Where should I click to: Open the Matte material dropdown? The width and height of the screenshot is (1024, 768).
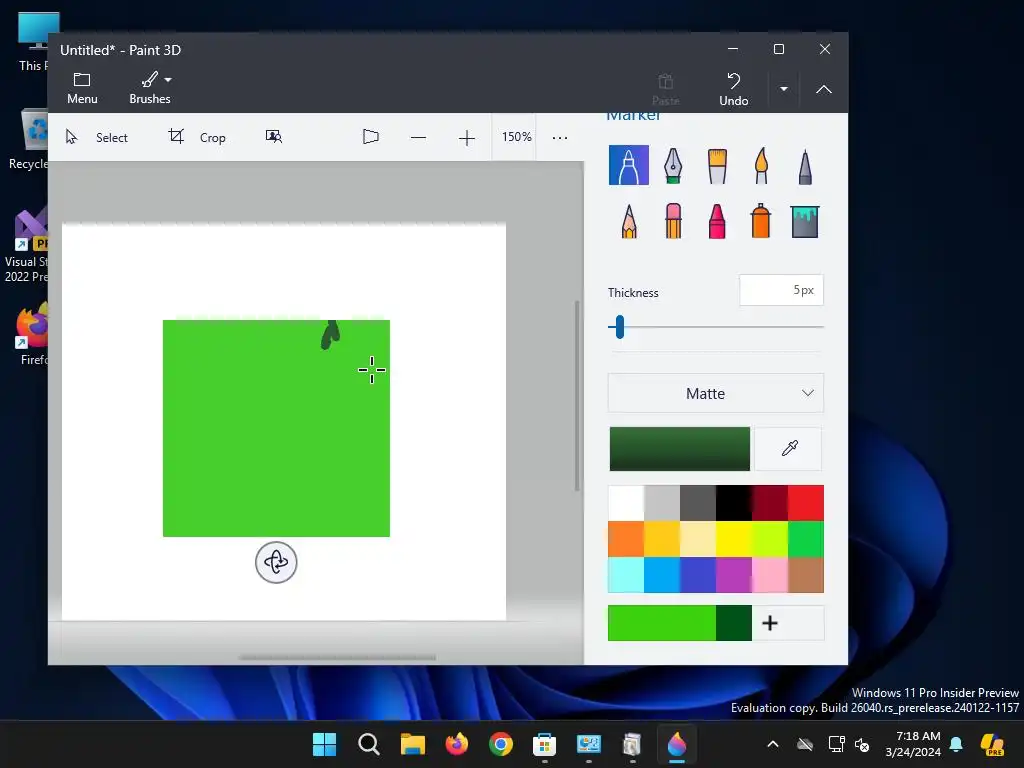pyautogui.click(x=716, y=393)
